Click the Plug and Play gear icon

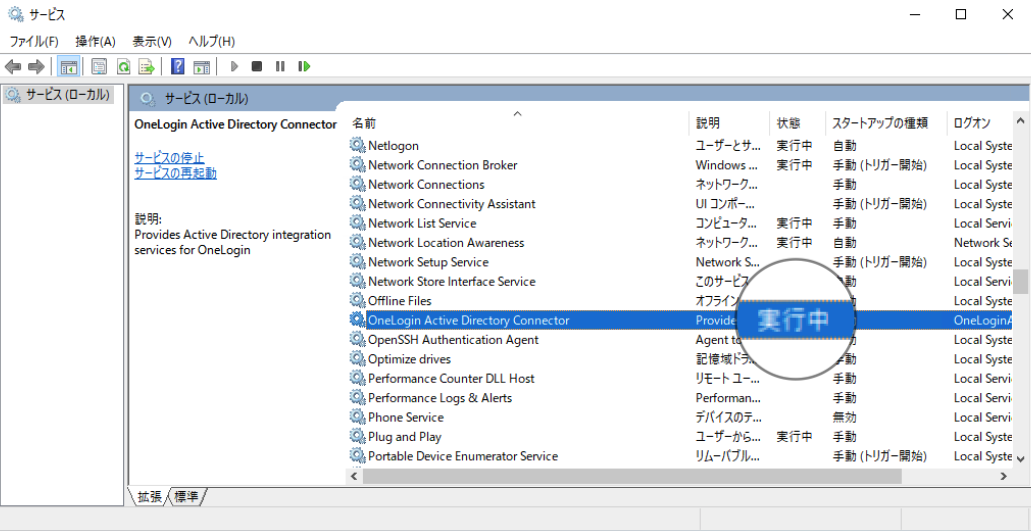(x=357, y=436)
